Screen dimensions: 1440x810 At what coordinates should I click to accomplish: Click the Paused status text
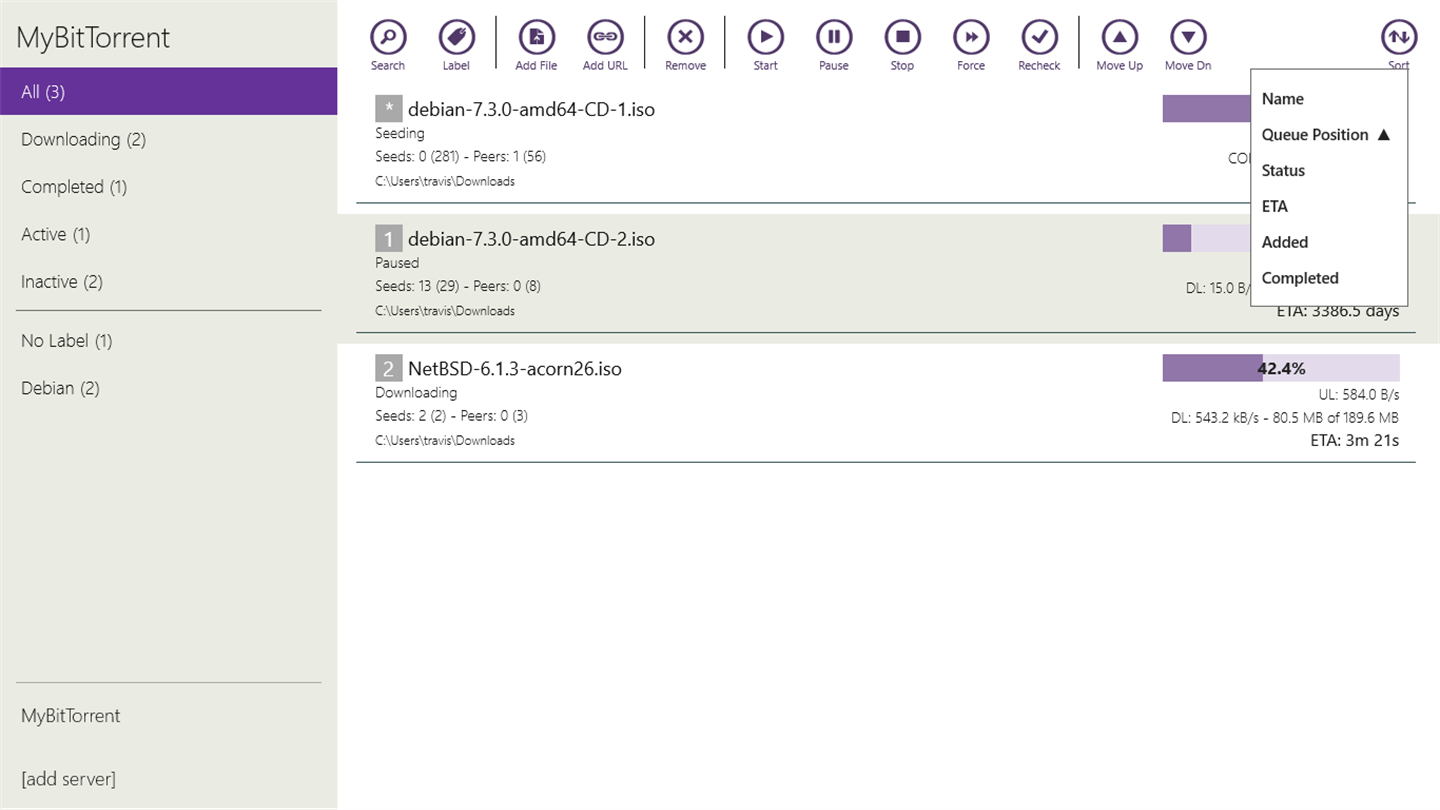point(397,263)
